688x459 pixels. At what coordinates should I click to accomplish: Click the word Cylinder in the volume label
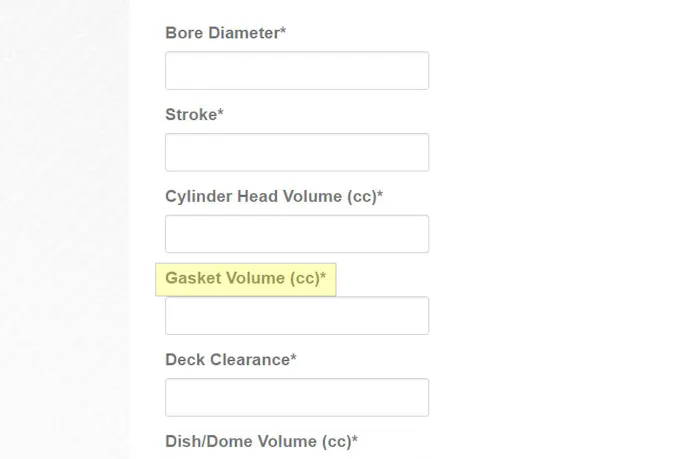(x=198, y=196)
